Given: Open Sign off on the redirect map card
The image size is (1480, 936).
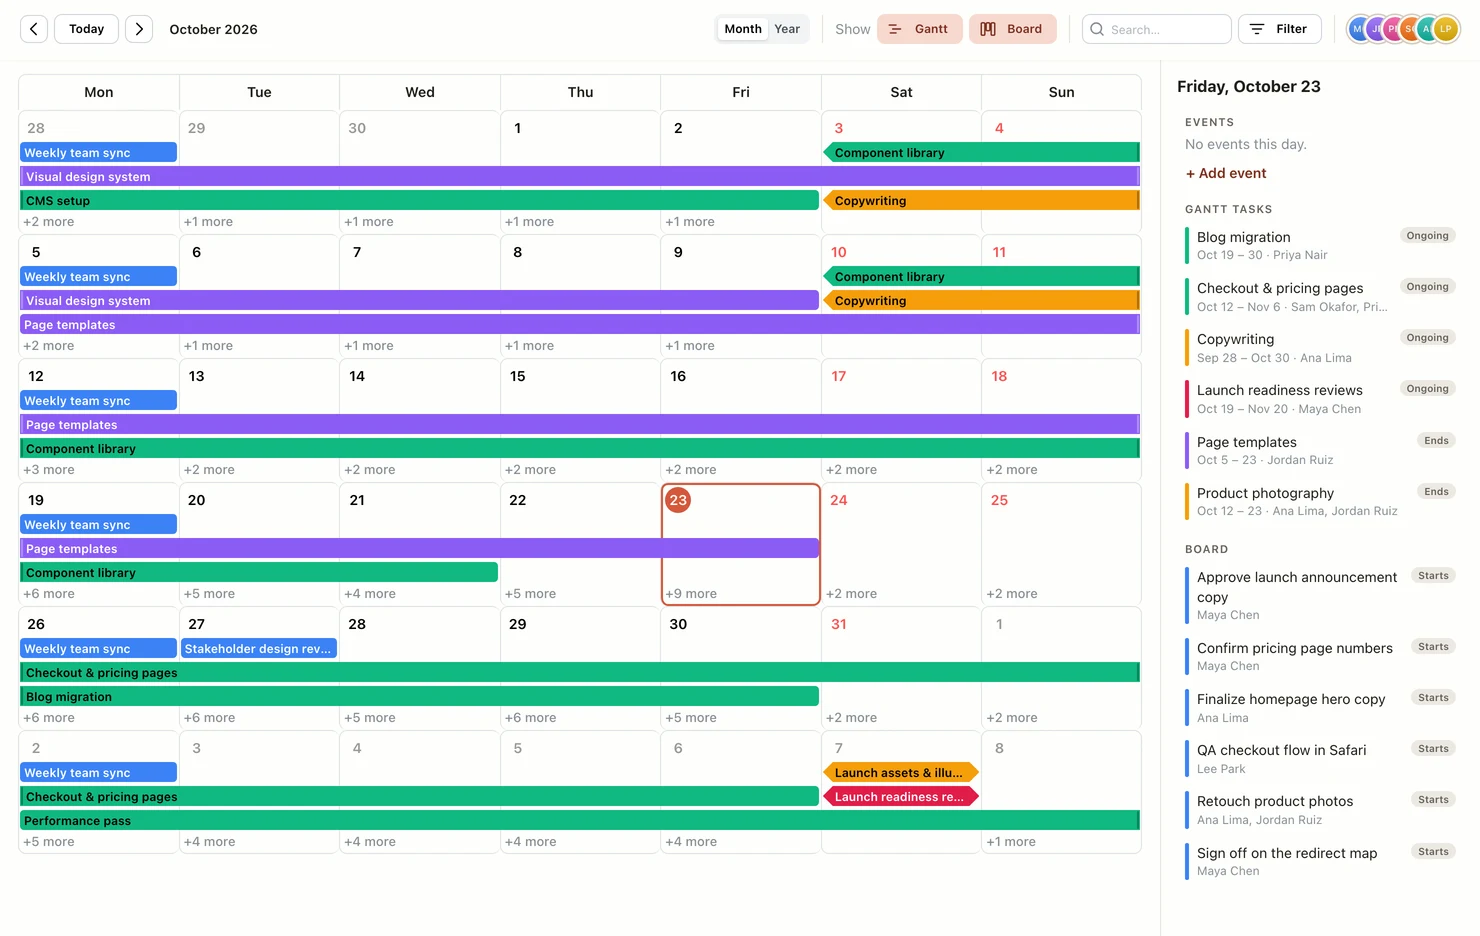Looking at the screenshot, I should (x=1319, y=861).
